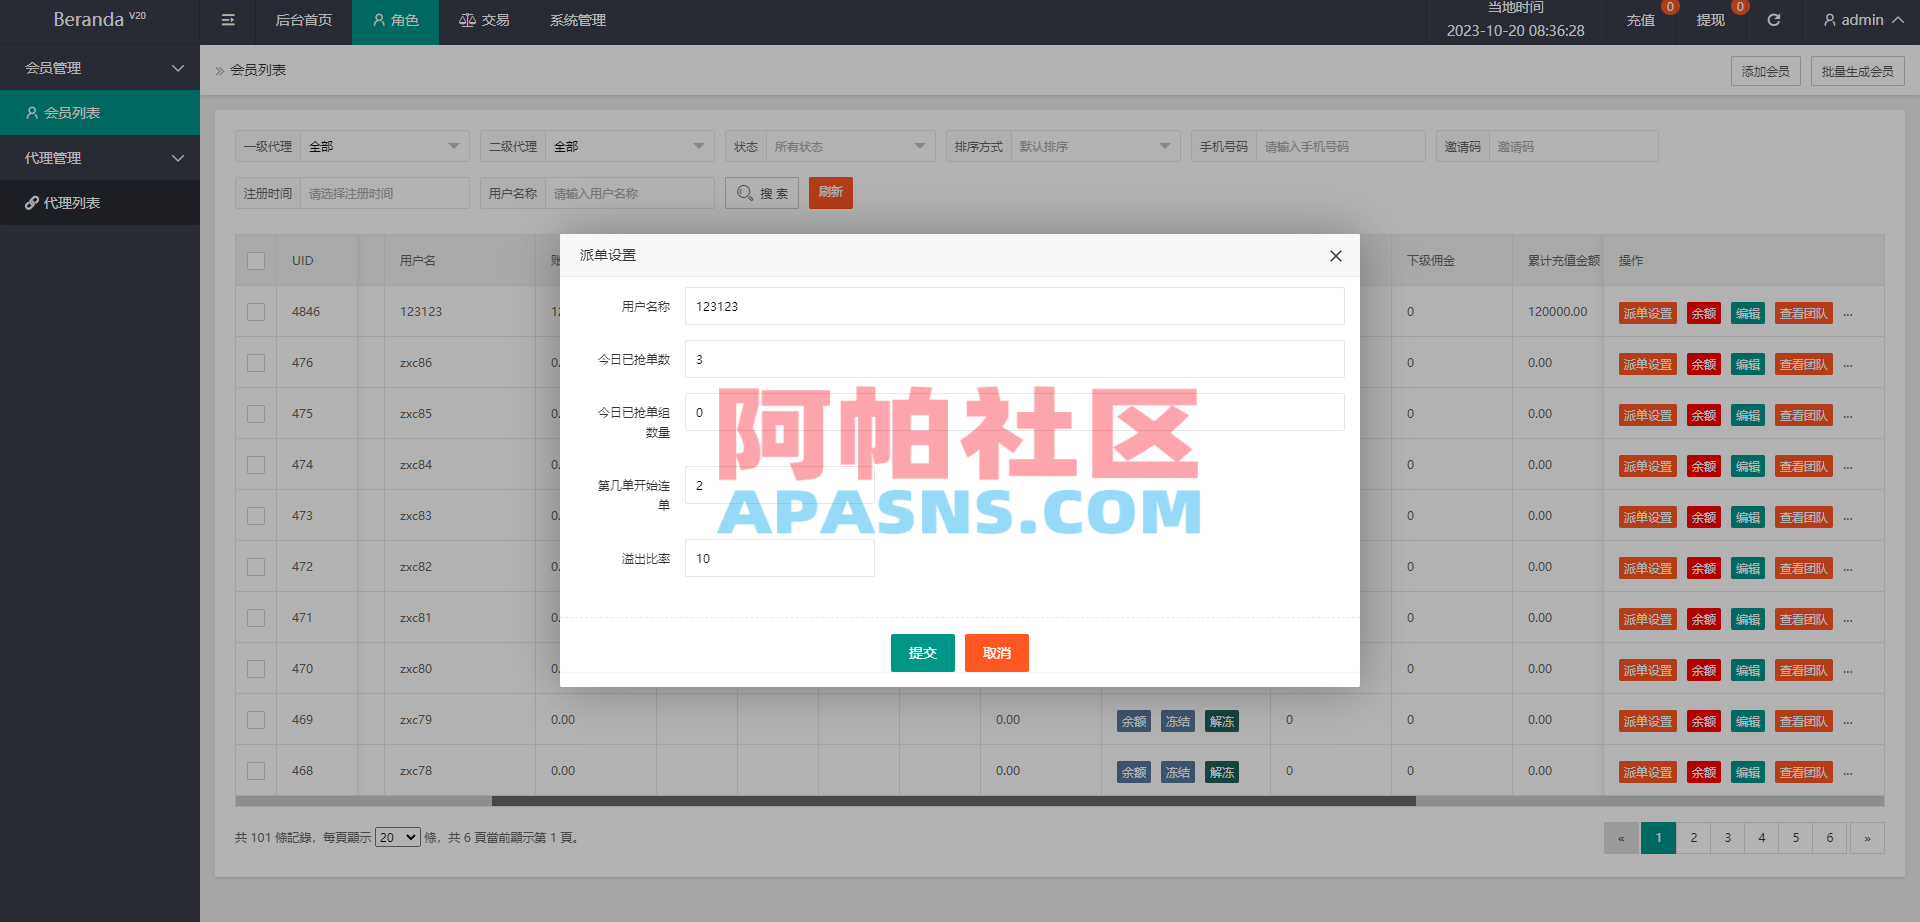Viewport: 1920px width, 922px height.
Task: Check the checkbox for user 123123
Action: [255, 311]
